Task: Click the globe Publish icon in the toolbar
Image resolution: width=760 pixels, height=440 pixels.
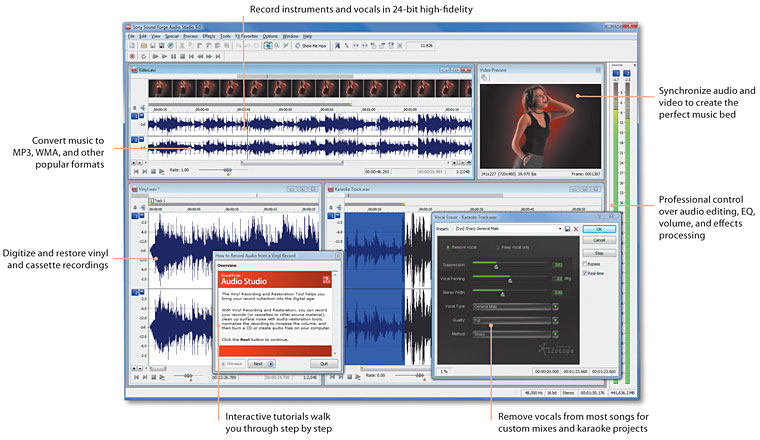Action: (x=171, y=46)
